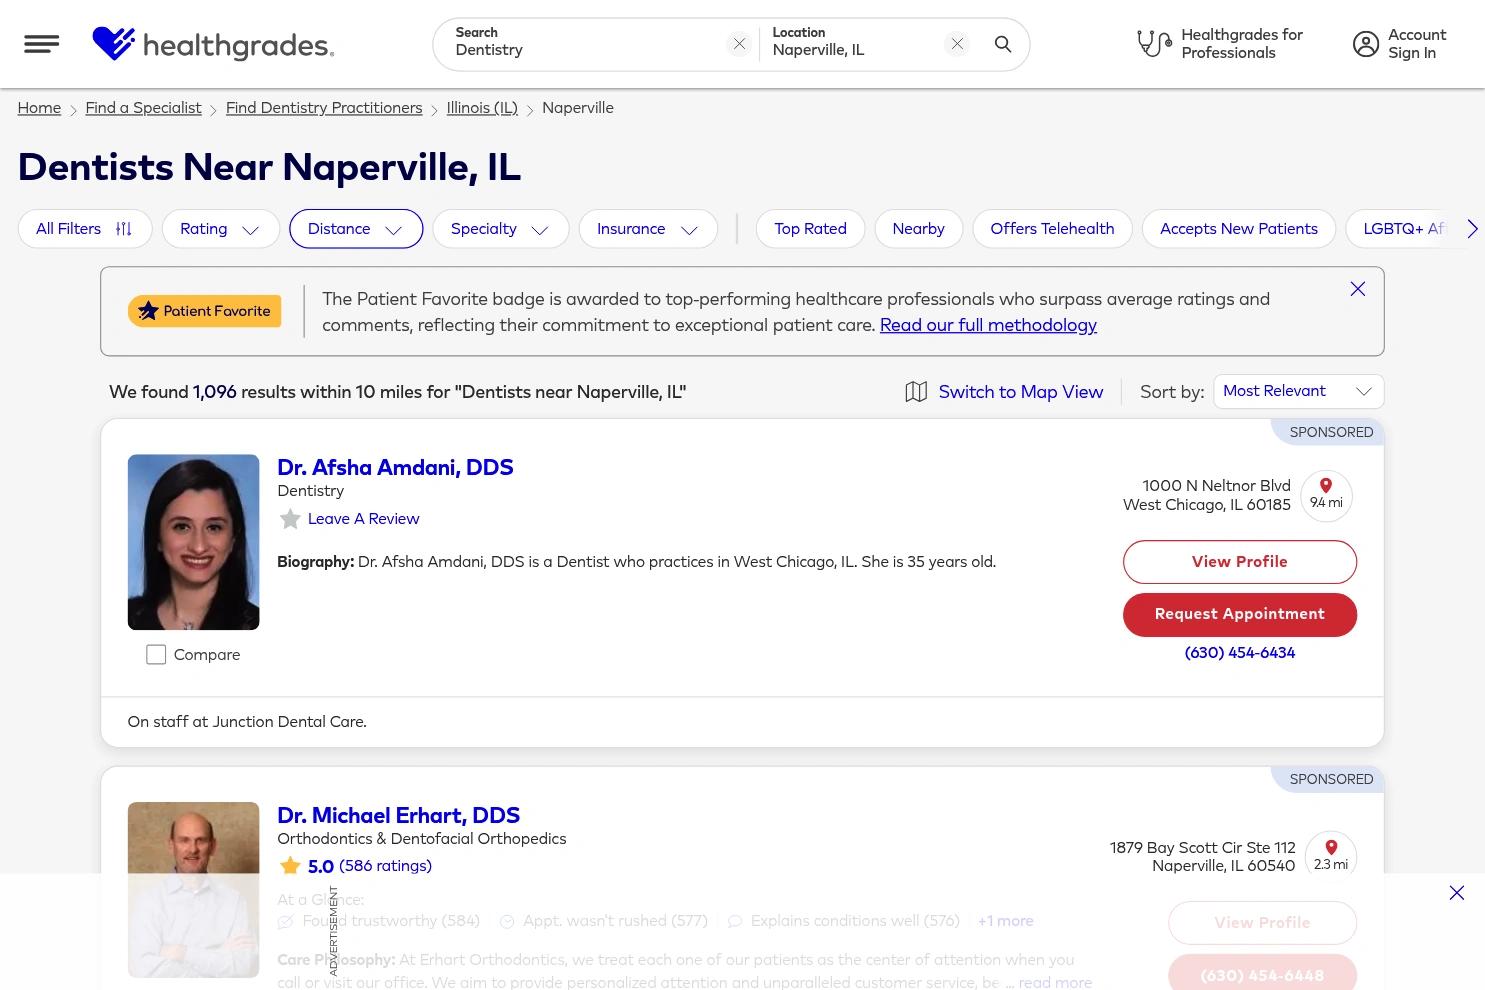Open Read our full methodology link
Viewport: 1485px width, 990px height.
coord(988,325)
